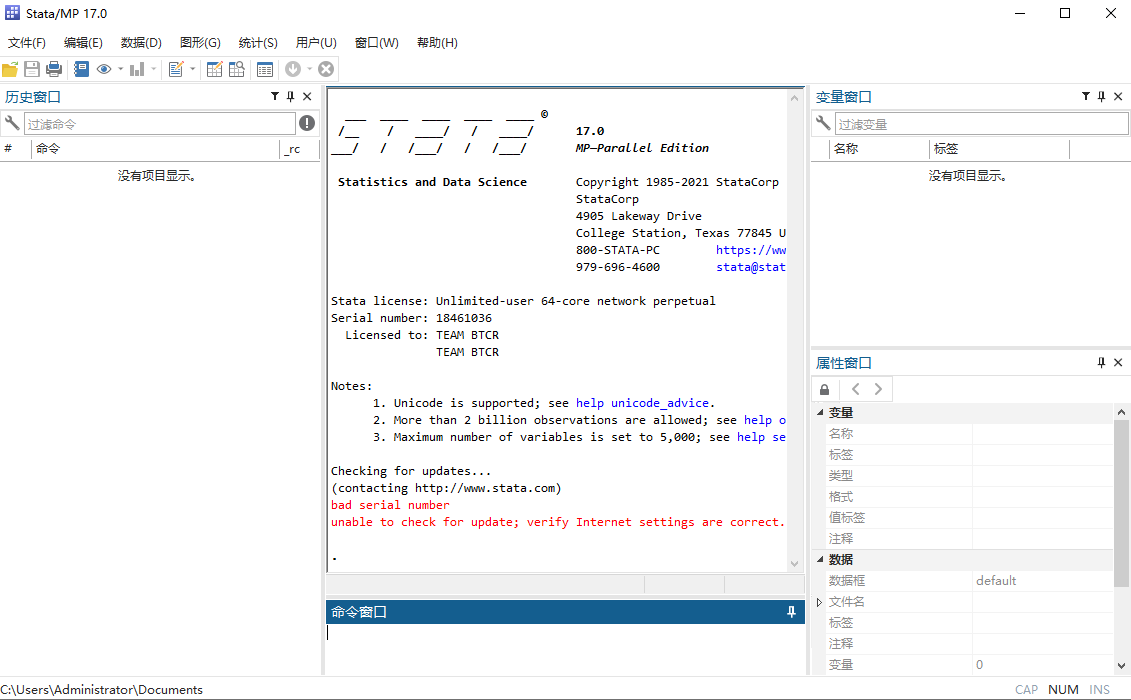
Task: Click the next variable arrow in 属性窗口
Action: tap(878, 389)
